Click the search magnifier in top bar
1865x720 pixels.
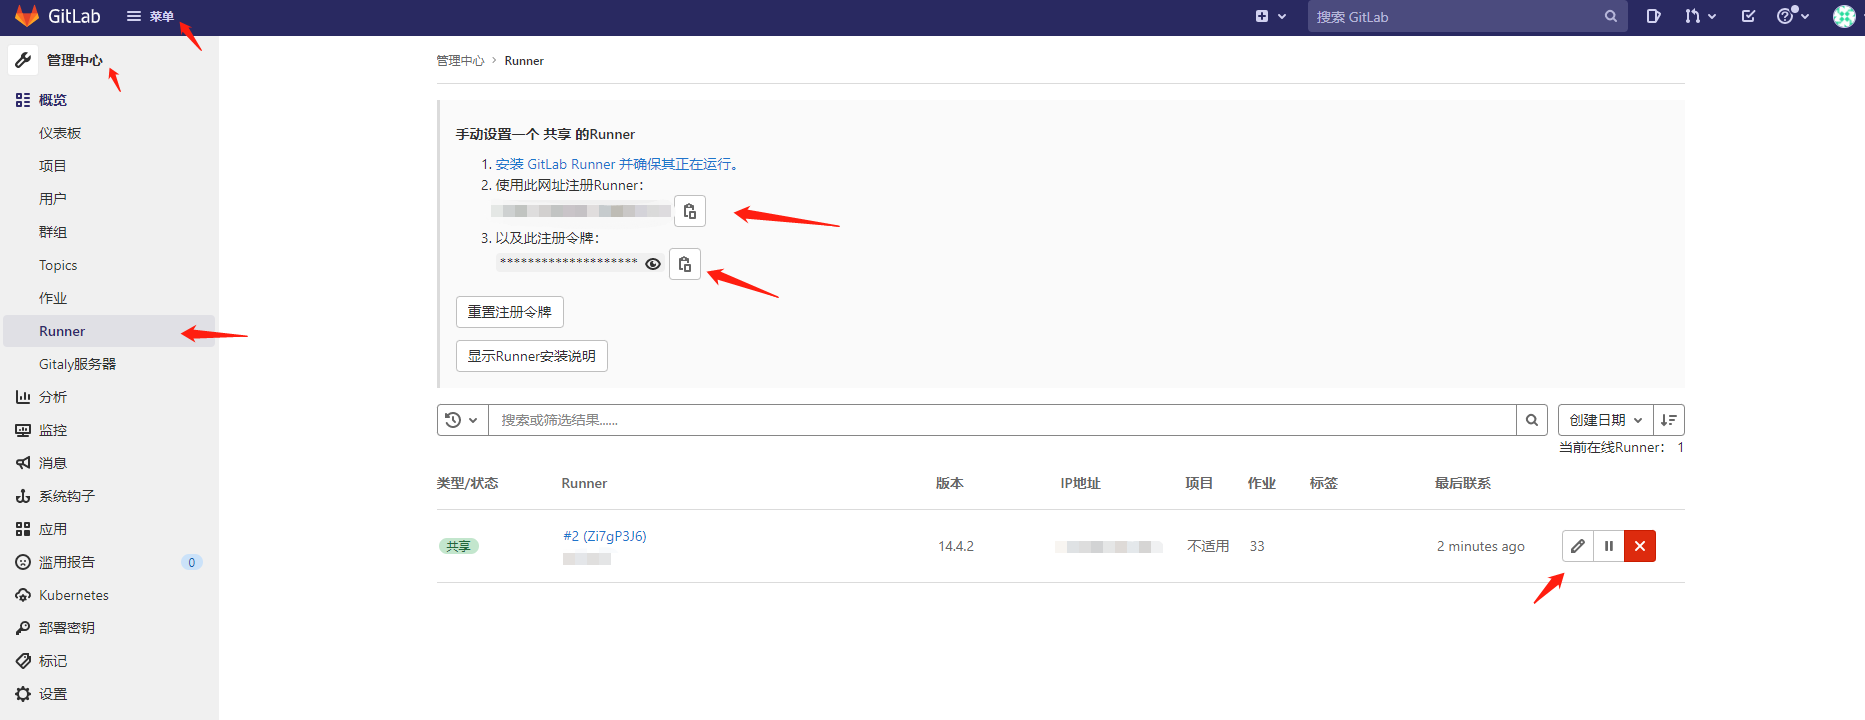1611,17
